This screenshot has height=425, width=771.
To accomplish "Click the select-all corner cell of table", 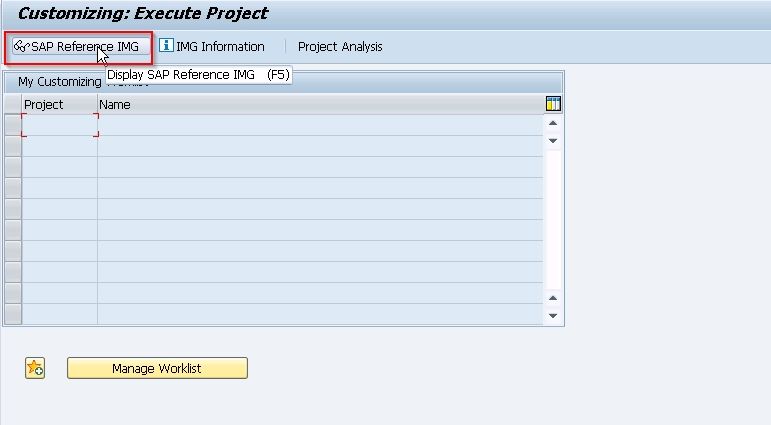I will [x=13, y=104].
